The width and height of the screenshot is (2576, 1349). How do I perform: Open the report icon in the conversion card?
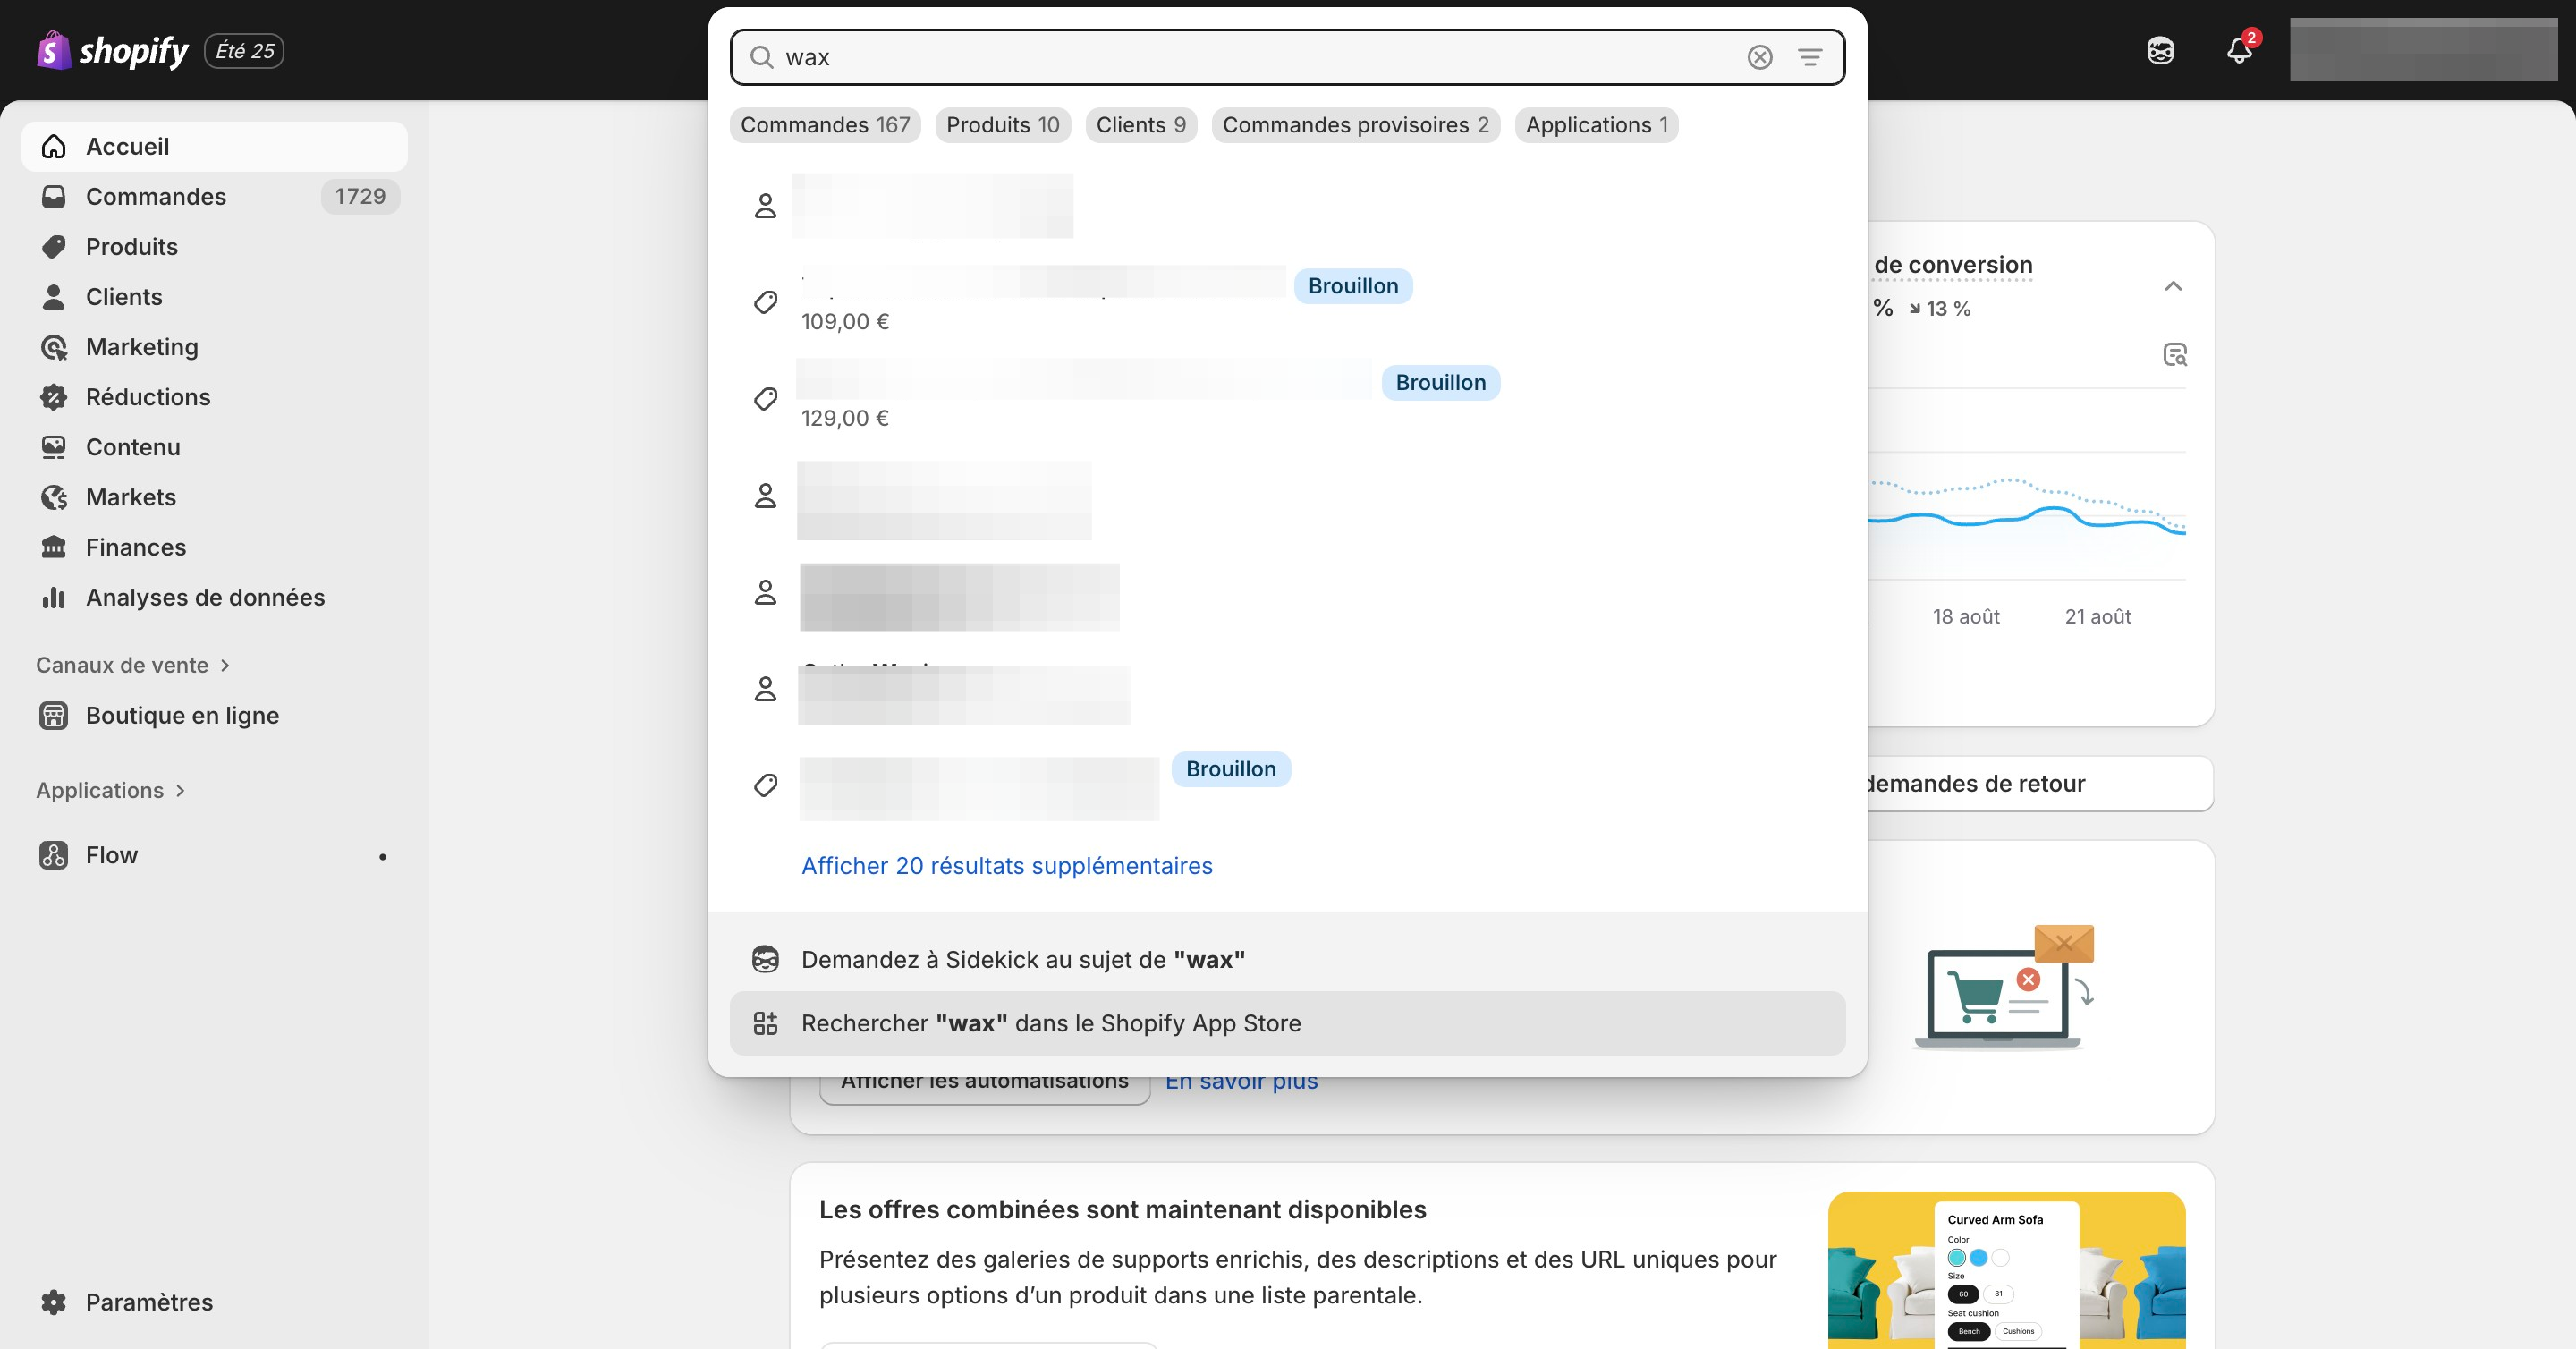pos(2174,355)
